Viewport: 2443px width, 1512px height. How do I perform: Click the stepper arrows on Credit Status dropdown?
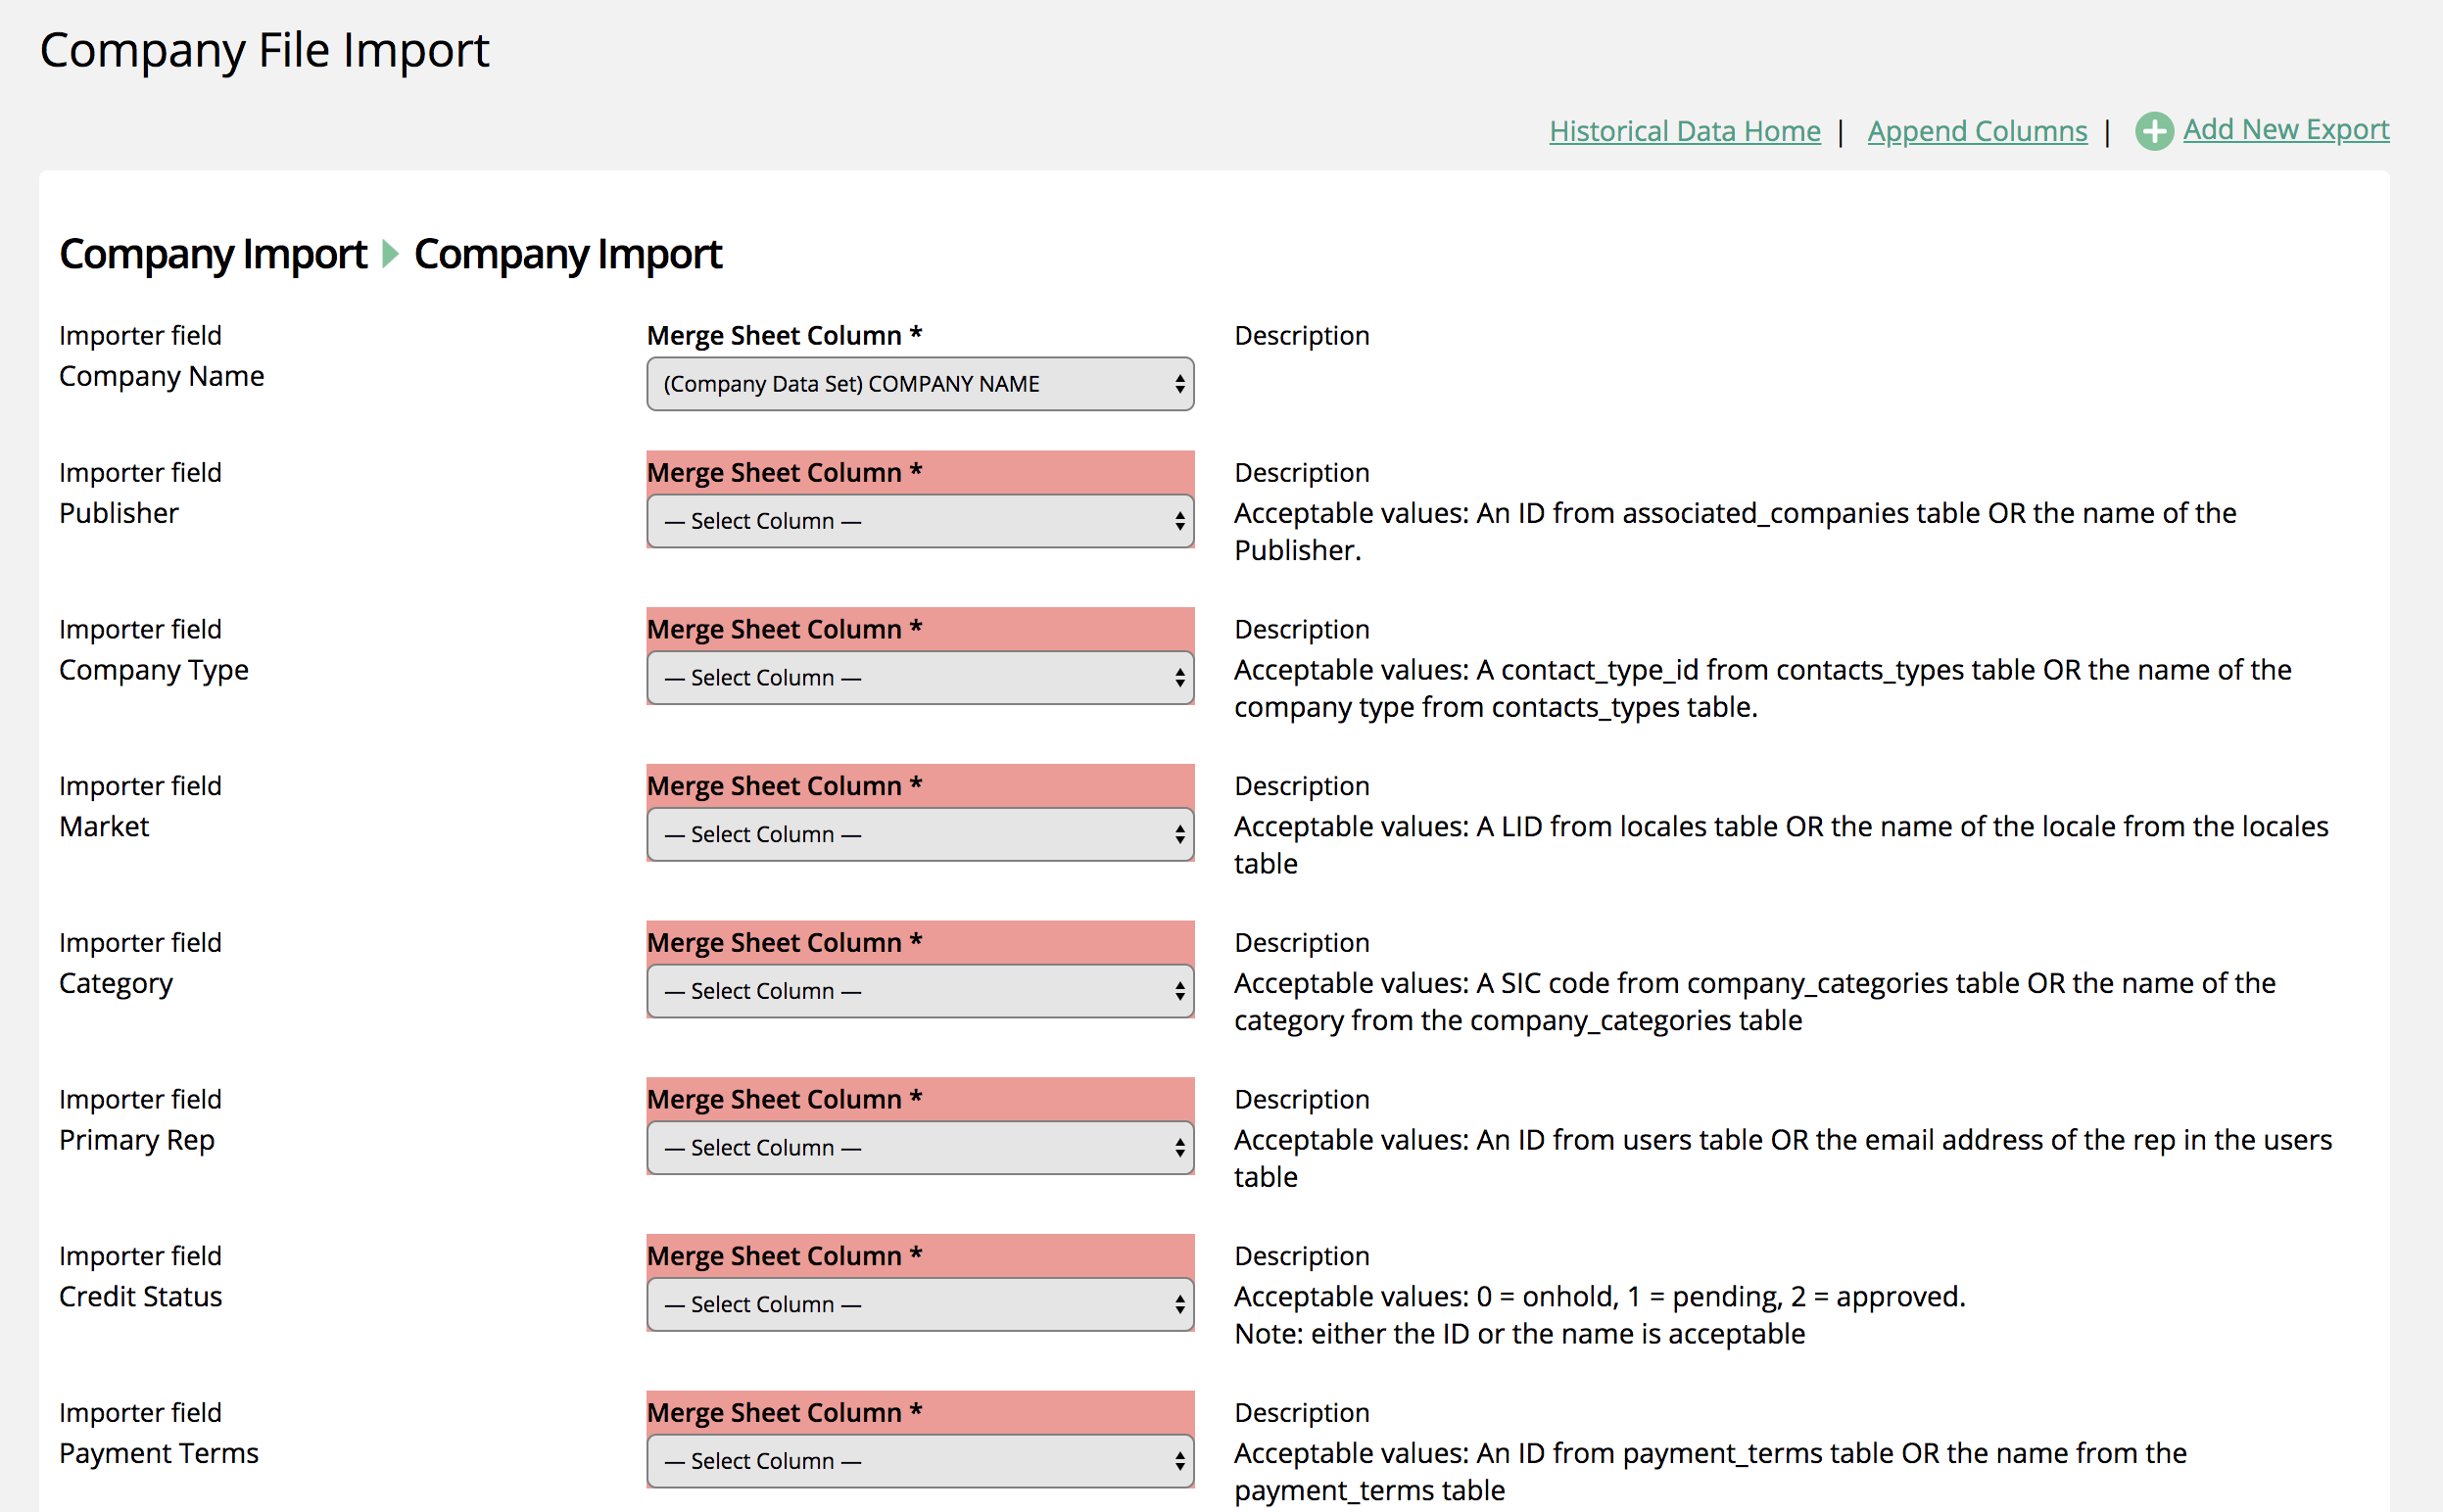(x=1180, y=1304)
